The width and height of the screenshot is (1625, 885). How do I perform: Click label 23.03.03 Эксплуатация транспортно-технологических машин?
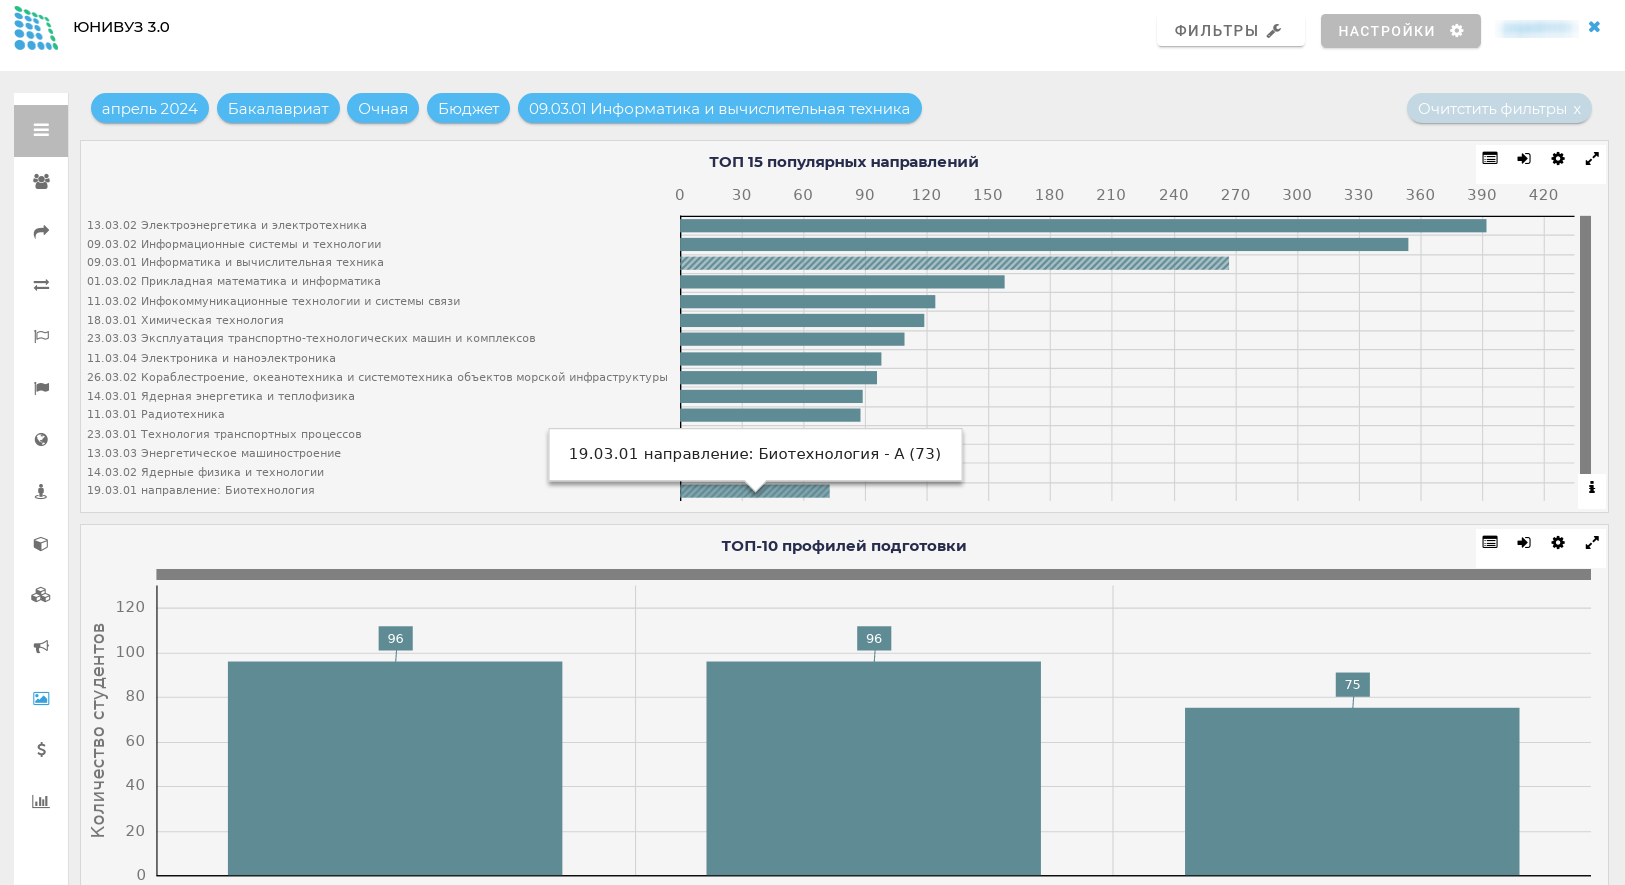tap(311, 339)
